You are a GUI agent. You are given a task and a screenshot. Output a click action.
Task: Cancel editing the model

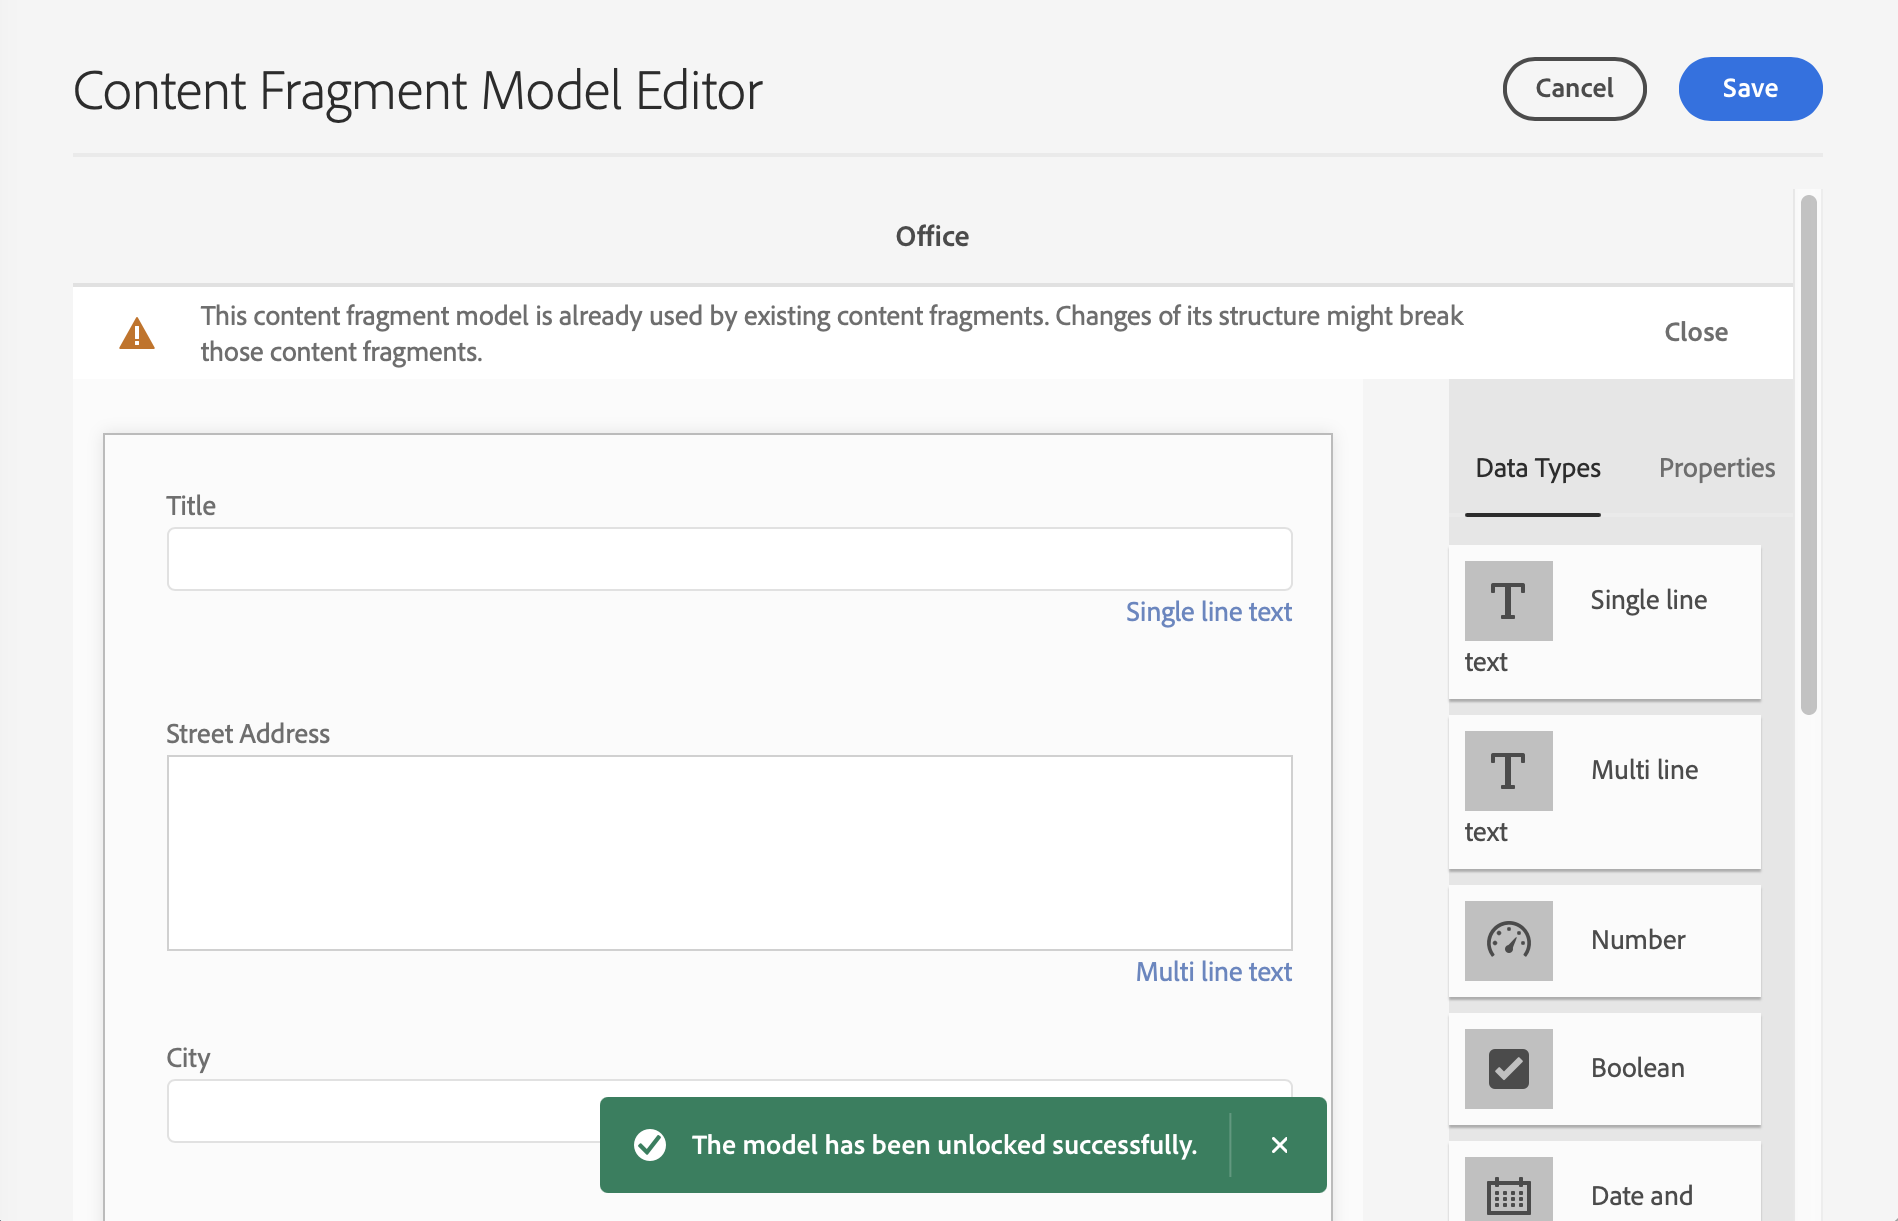(x=1574, y=89)
